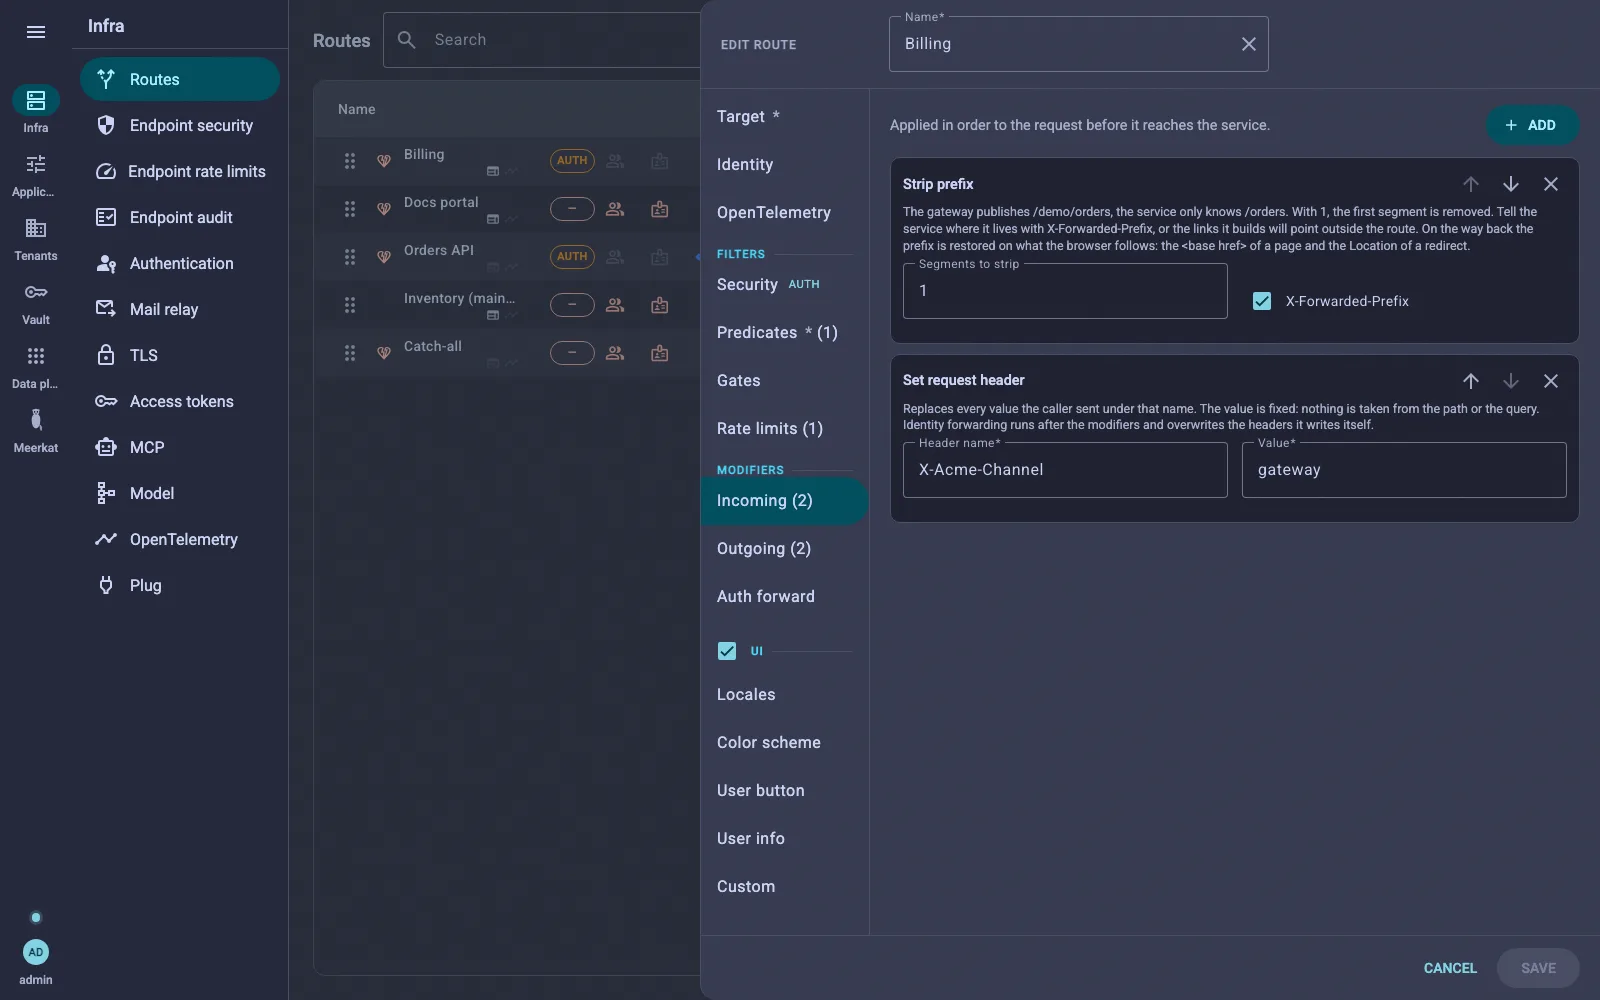Select the Incoming (2) modifiers tab
This screenshot has width=1600, height=1000.
(784, 501)
